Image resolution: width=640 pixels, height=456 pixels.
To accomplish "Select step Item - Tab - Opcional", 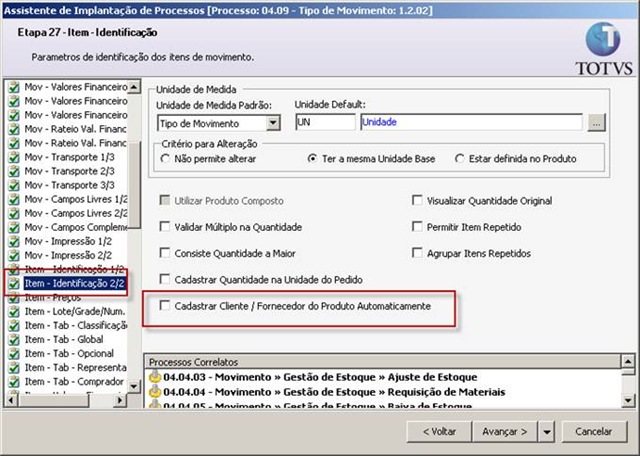I will (69, 354).
